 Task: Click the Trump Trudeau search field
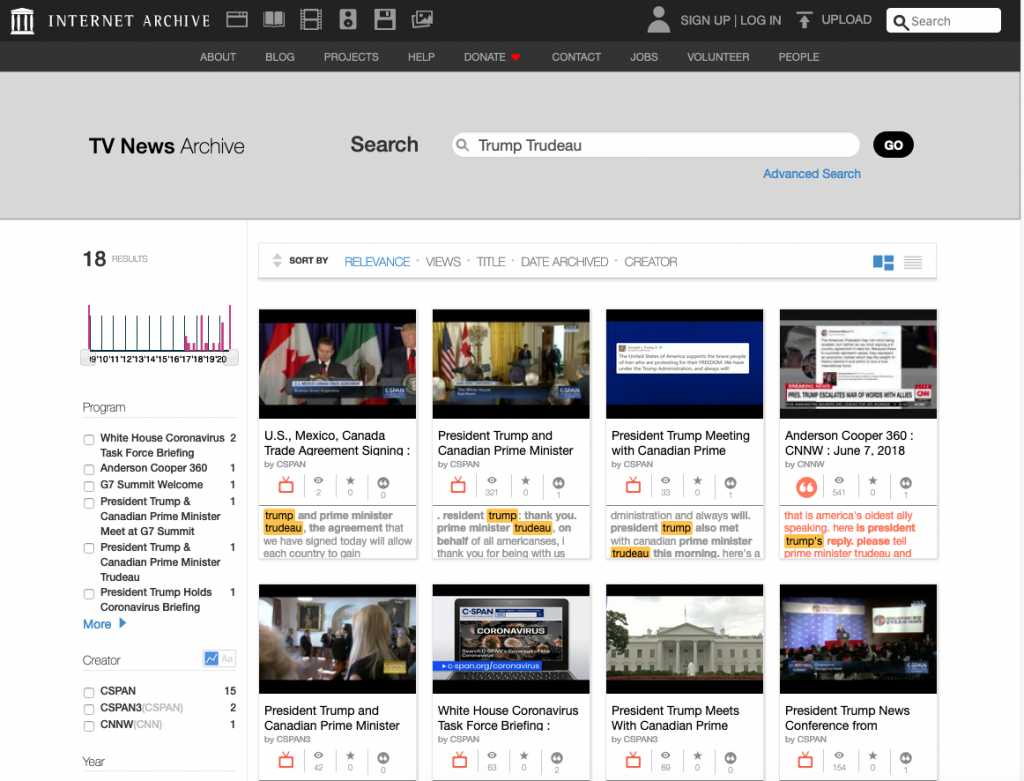pos(656,145)
